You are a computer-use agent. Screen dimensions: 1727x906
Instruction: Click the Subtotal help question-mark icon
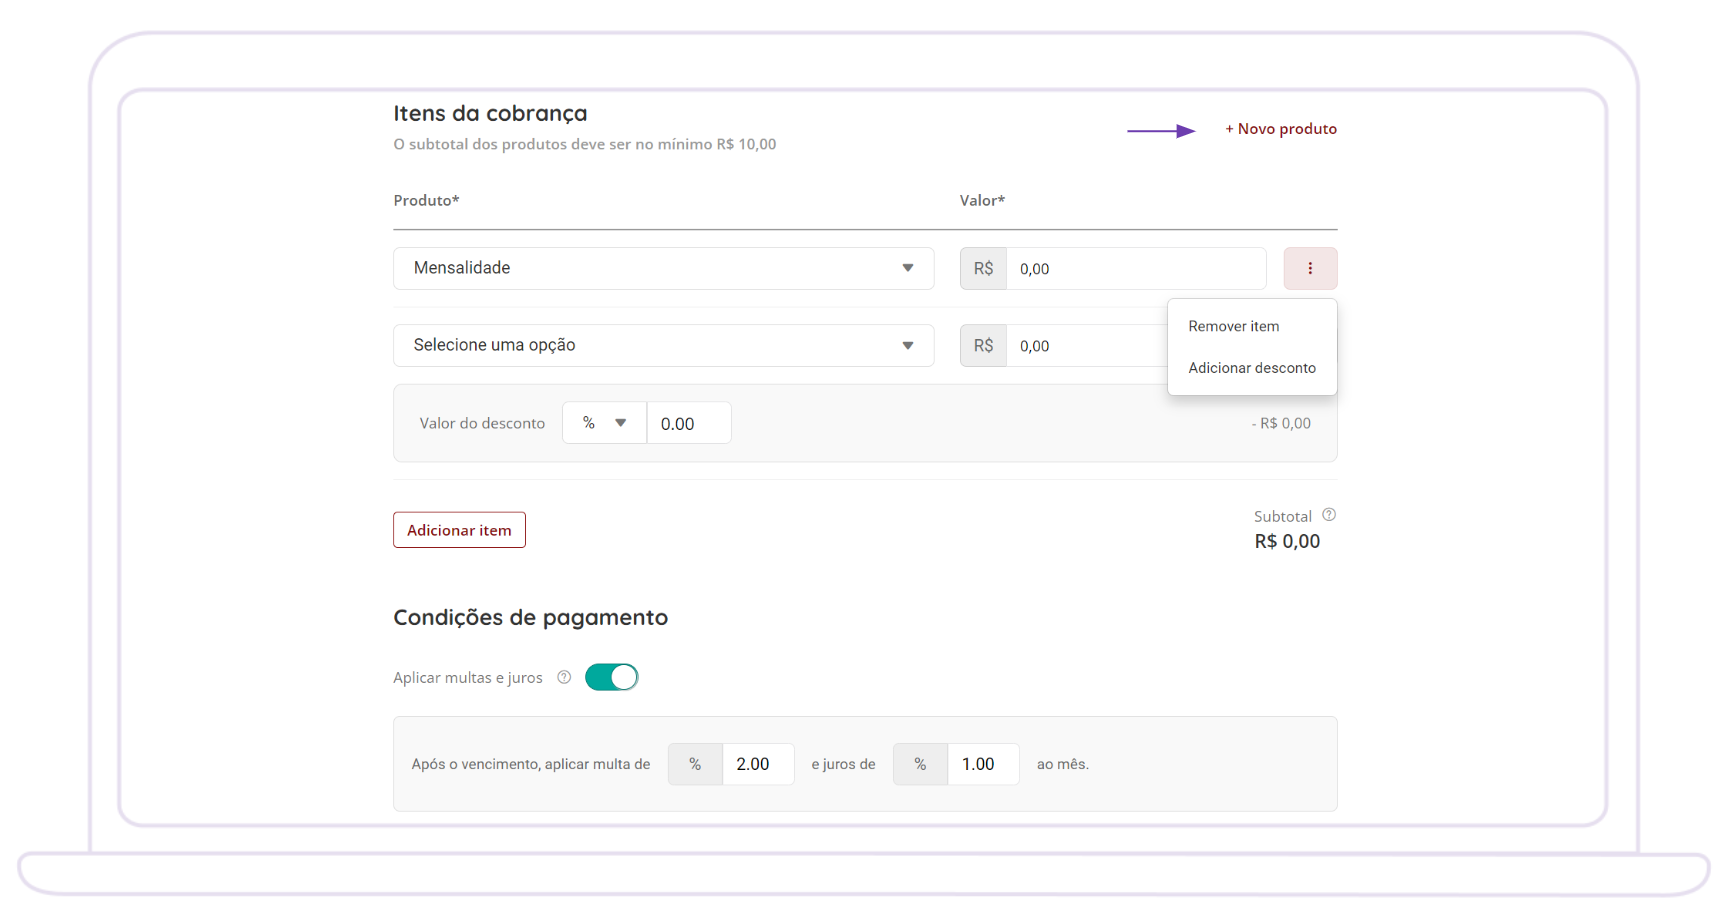(1329, 515)
